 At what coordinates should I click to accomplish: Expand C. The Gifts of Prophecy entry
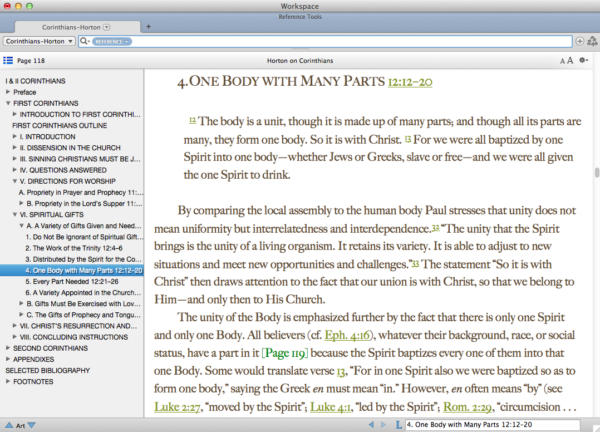(21, 315)
